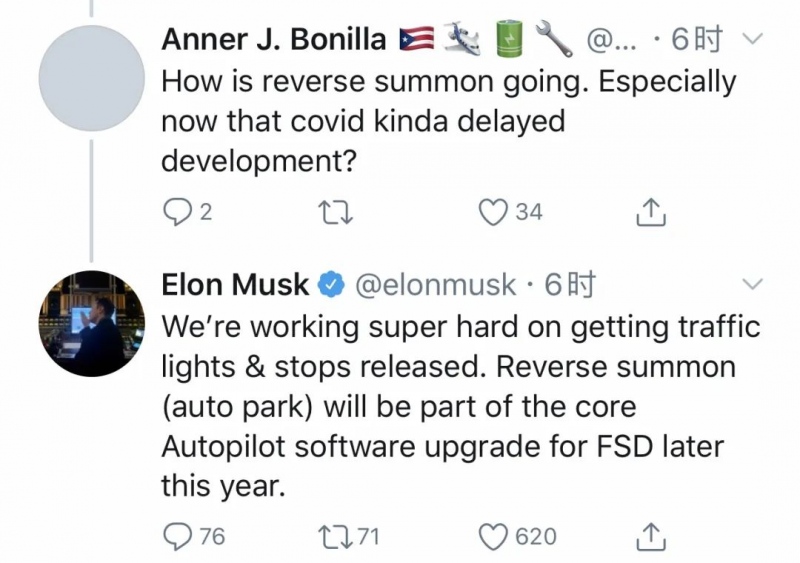Reply to Elon Musk's tweet
This screenshot has width=800, height=563.
coord(177,536)
